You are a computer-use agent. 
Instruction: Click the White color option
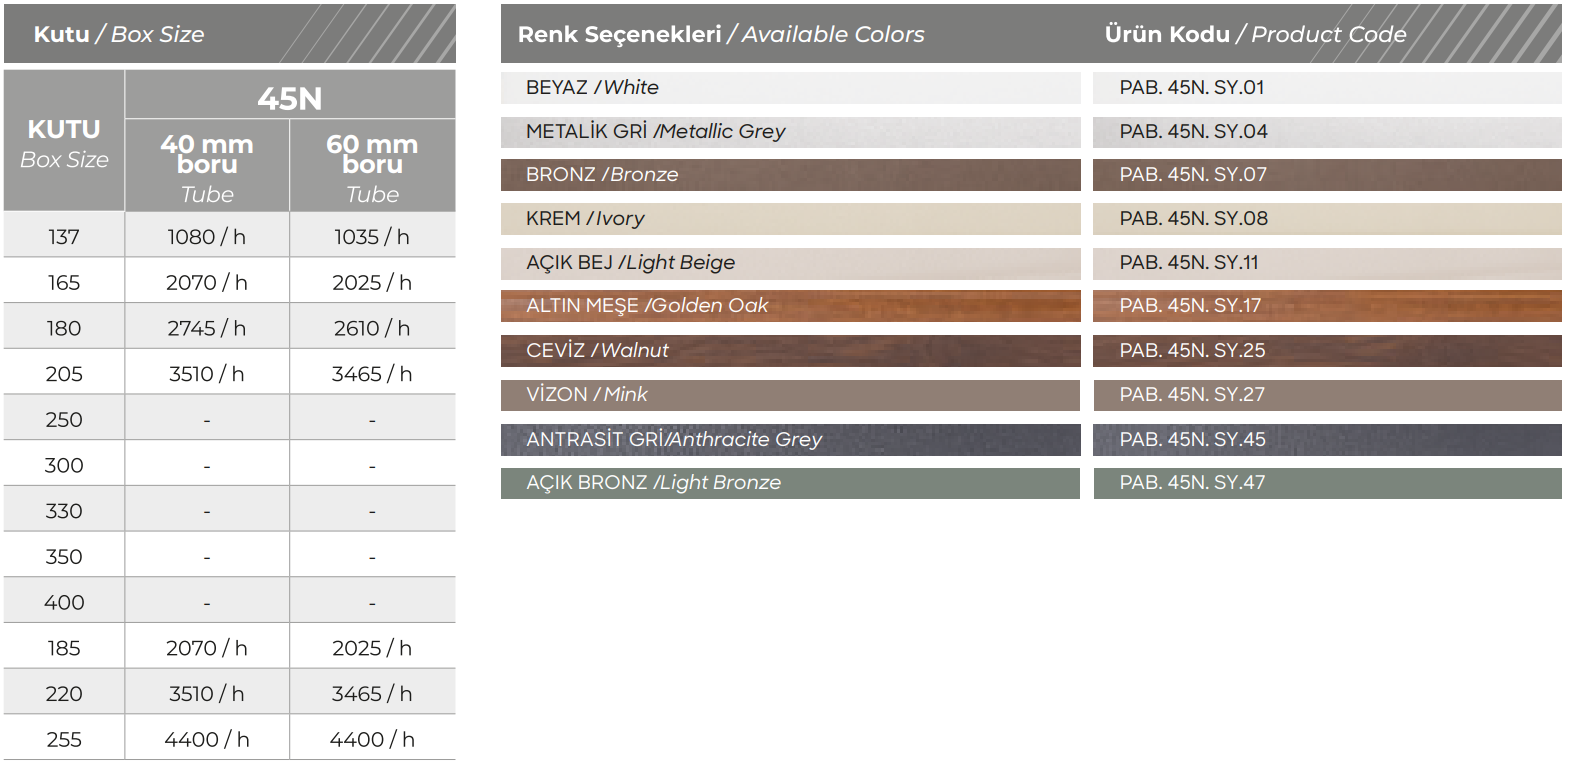coord(790,88)
